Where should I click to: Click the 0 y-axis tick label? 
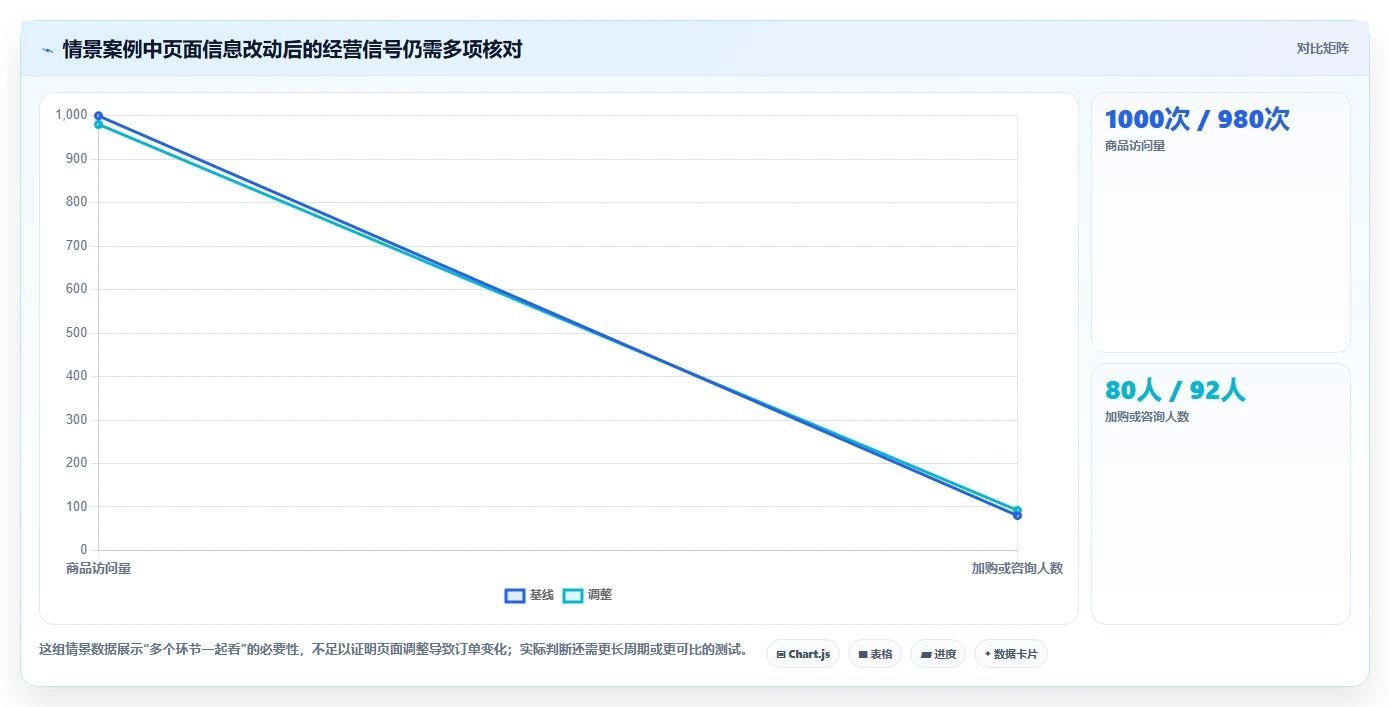pos(84,550)
